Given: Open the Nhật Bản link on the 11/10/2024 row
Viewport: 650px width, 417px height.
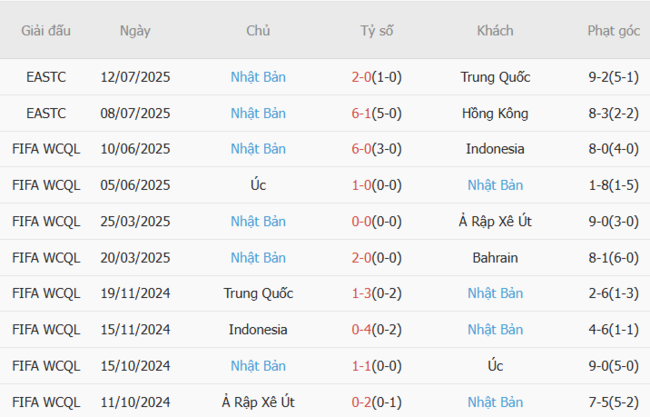Looking at the screenshot, I should click(x=495, y=401).
